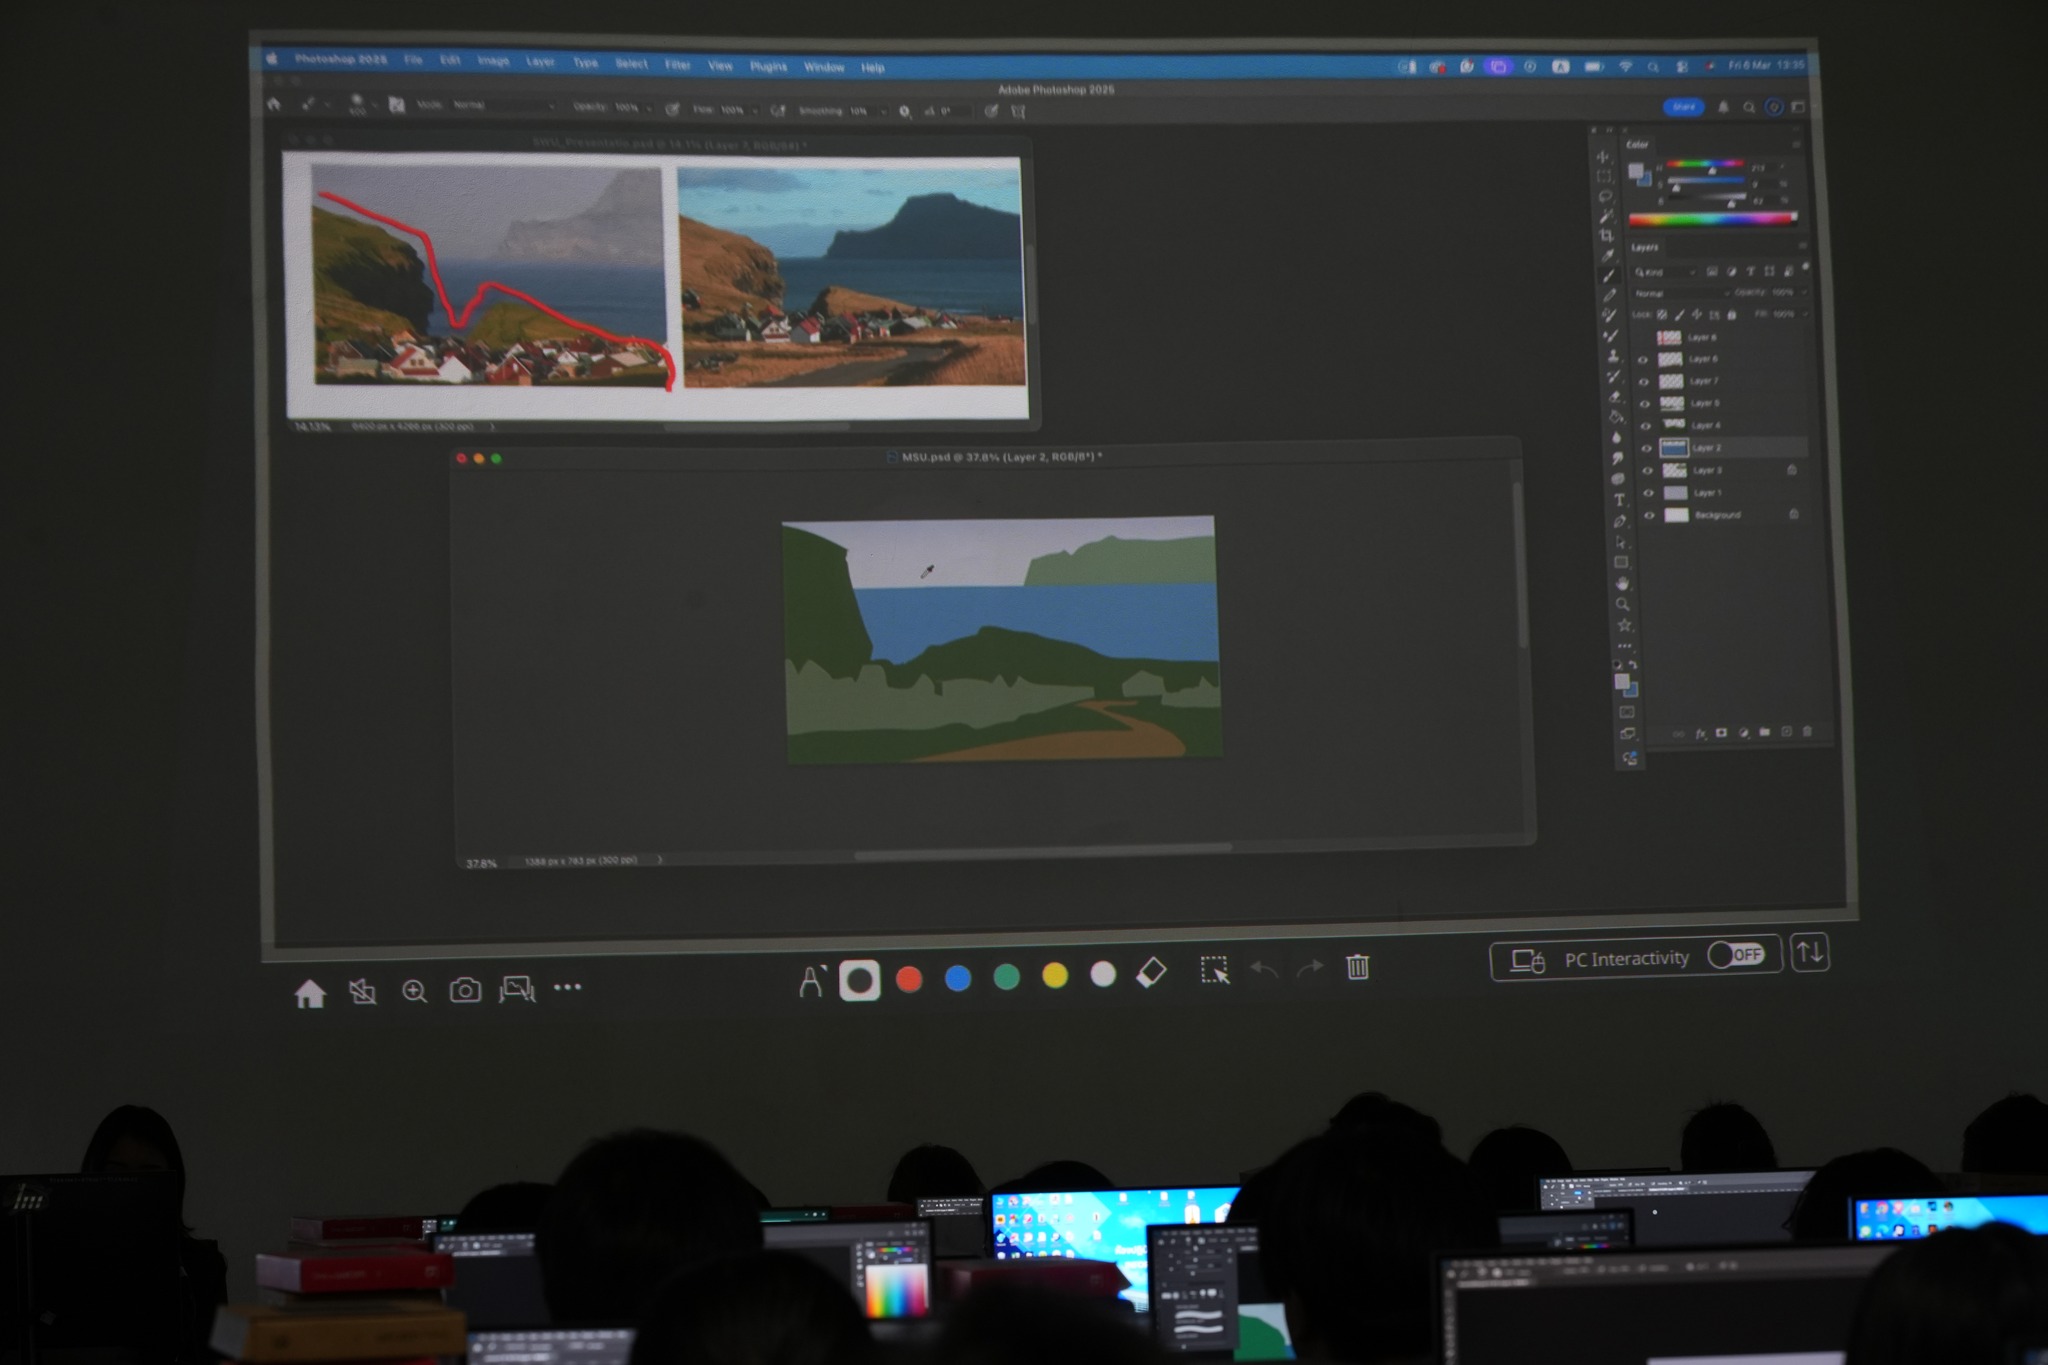Turn on PC Interactivity switch
The height and width of the screenshot is (1365, 2048).
[1737, 955]
